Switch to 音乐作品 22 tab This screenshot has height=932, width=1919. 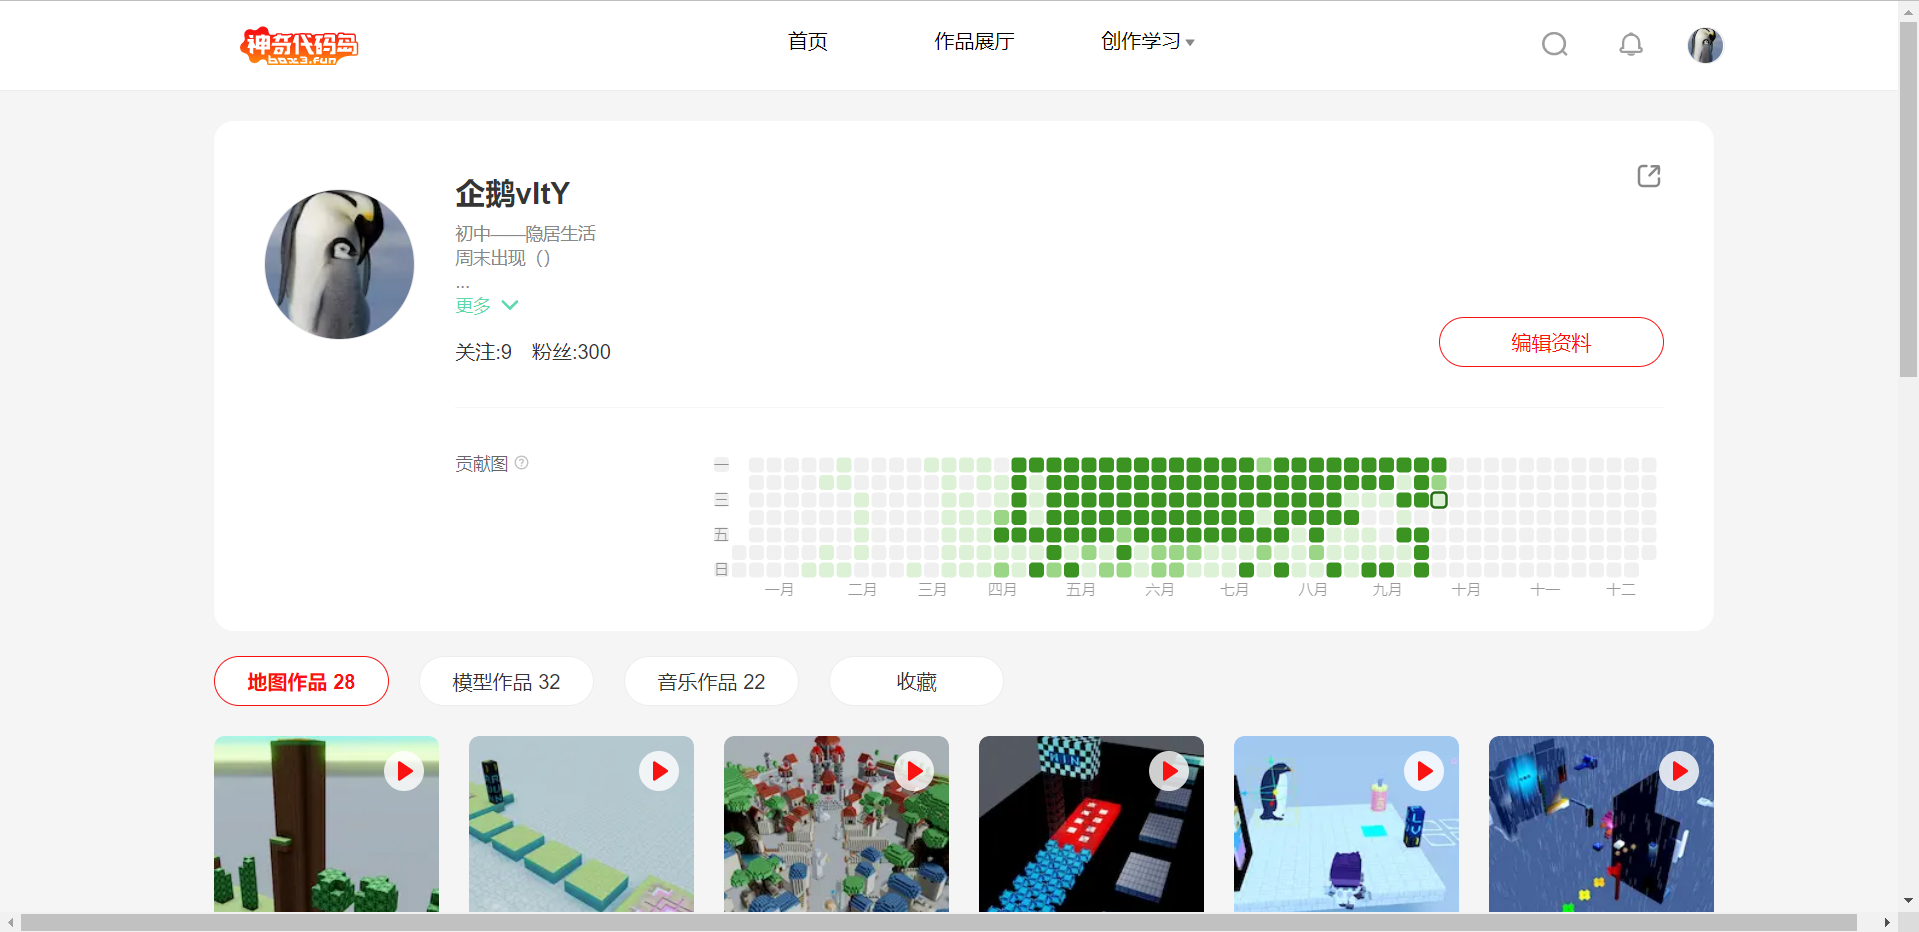[x=711, y=681]
